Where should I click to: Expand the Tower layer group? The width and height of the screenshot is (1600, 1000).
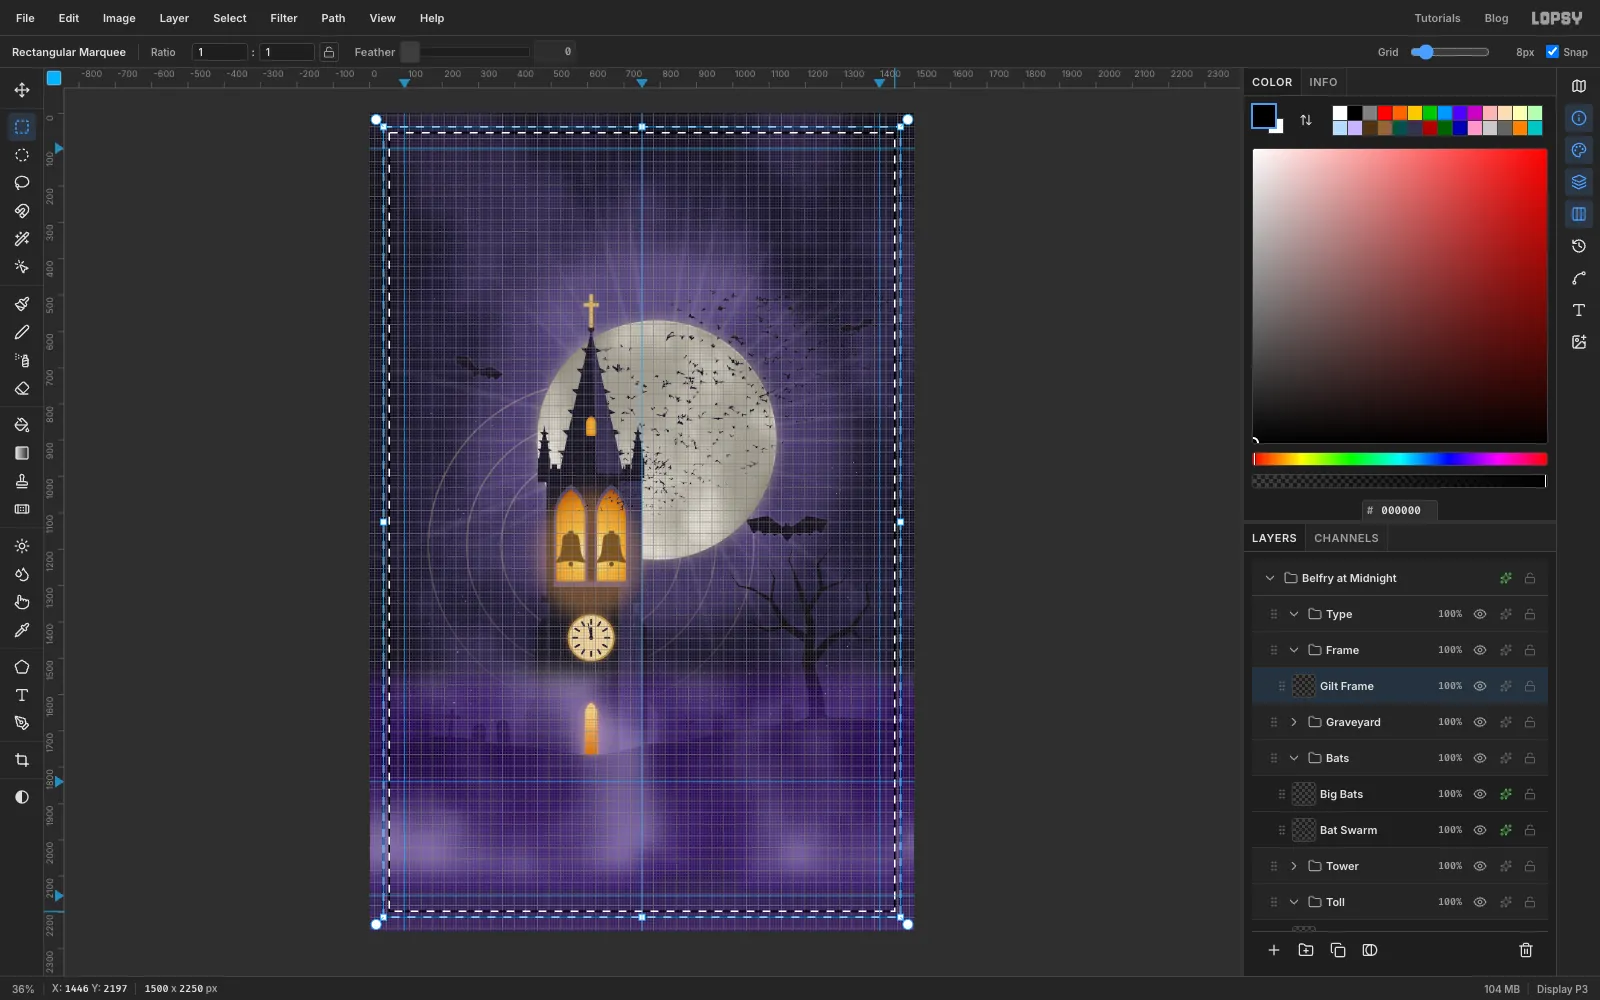(1294, 866)
